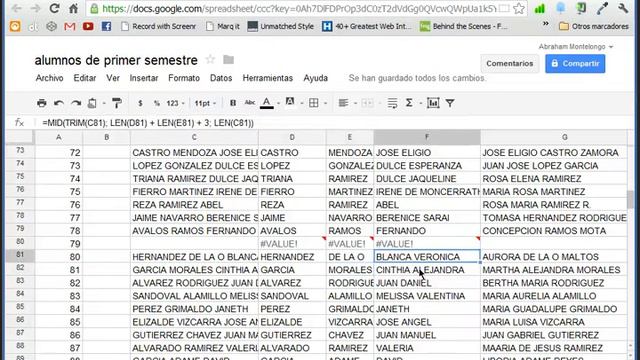The height and width of the screenshot is (360, 640).
Task: Open the Archivo menu
Action: tap(49, 78)
